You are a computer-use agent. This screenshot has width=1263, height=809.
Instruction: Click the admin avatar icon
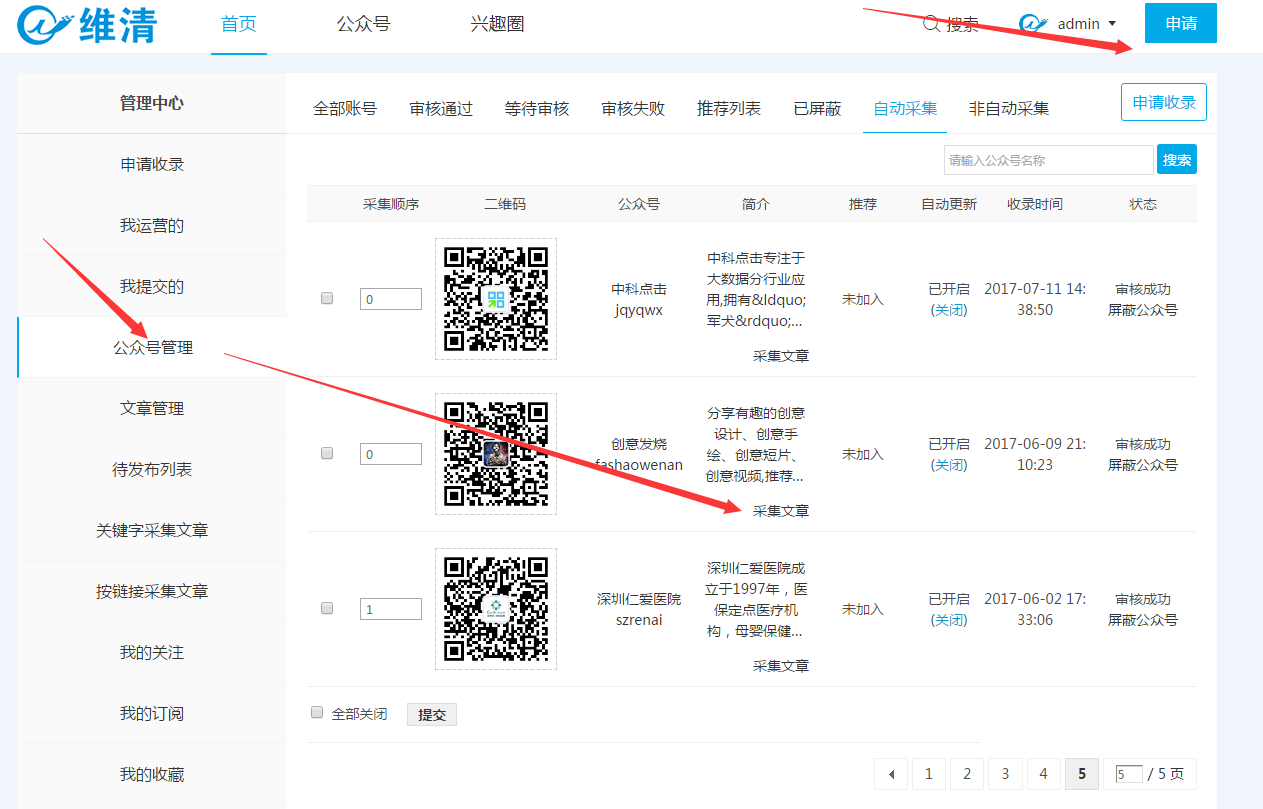click(x=1033, y=23)
